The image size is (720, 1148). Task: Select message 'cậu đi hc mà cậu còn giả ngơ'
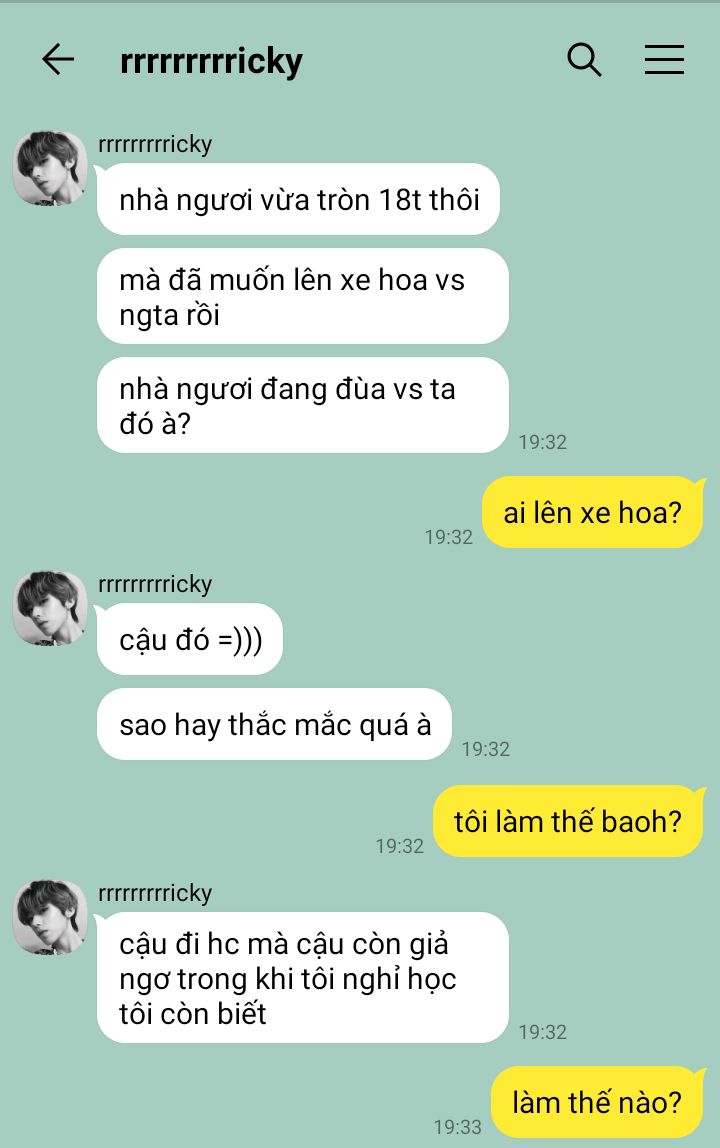[303, 977]
